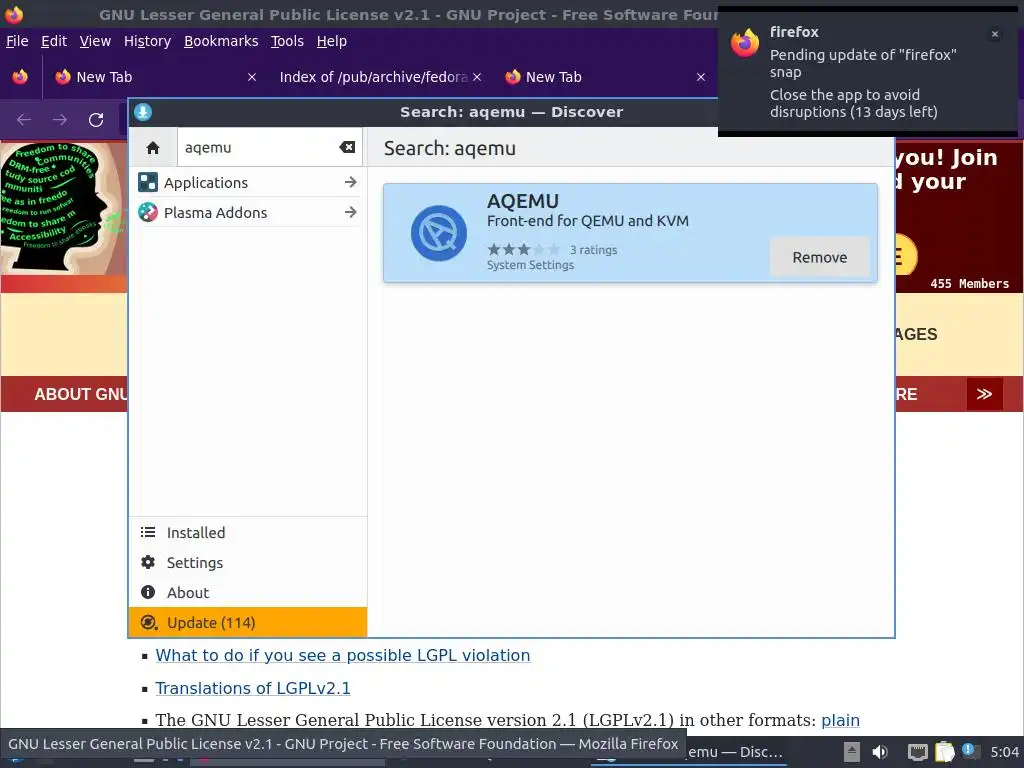1024x768 pixels.
Task: Click the Firefox title bar icon
Action: 14,14
